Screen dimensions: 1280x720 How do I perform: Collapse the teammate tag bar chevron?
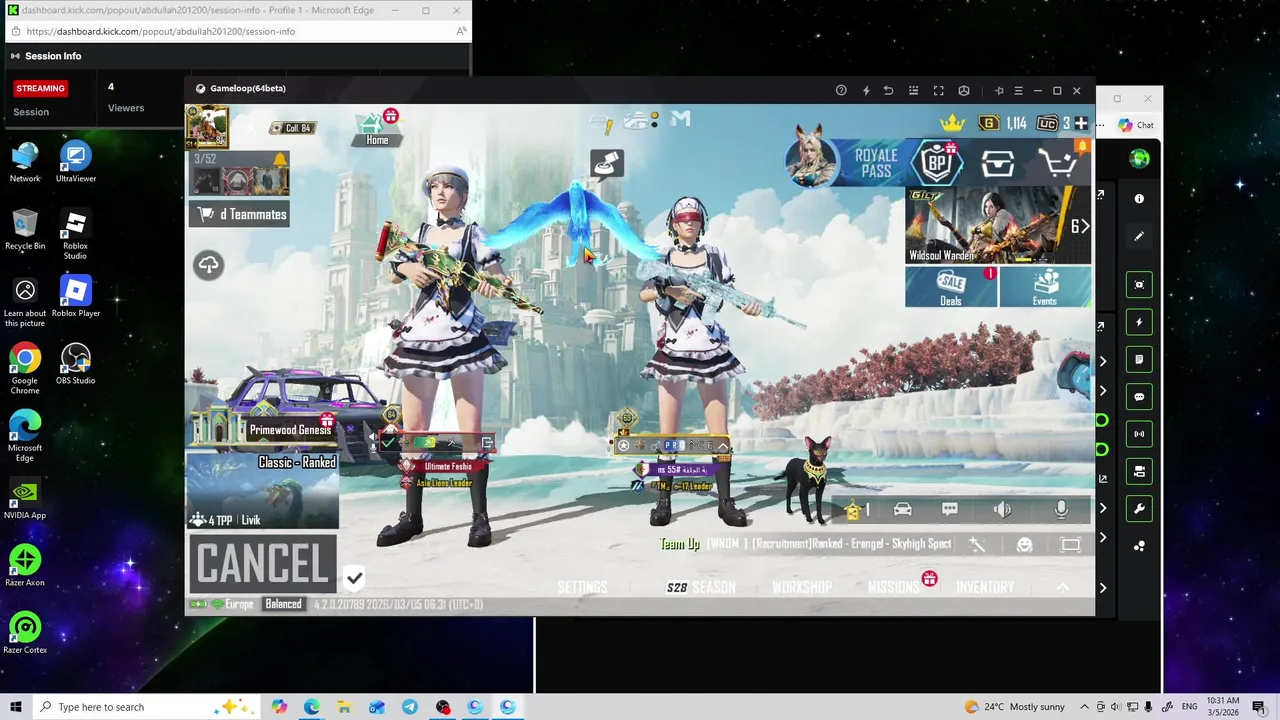[x=722, y=446]
